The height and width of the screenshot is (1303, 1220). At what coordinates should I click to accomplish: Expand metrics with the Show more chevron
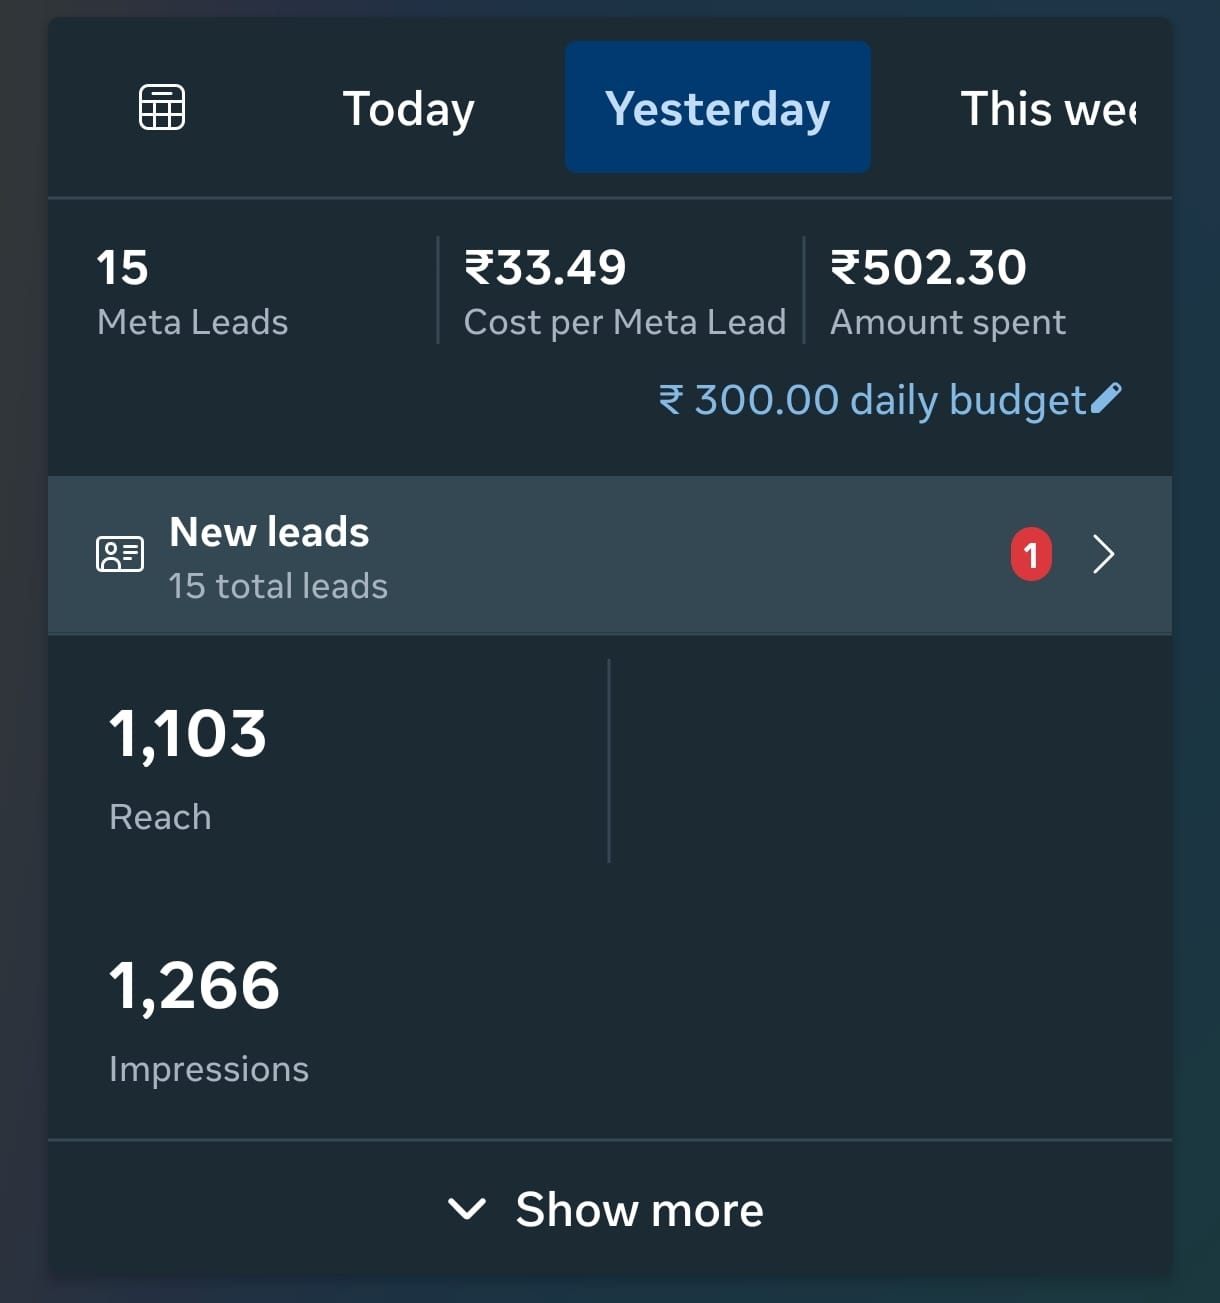[x=467, y=1209]
